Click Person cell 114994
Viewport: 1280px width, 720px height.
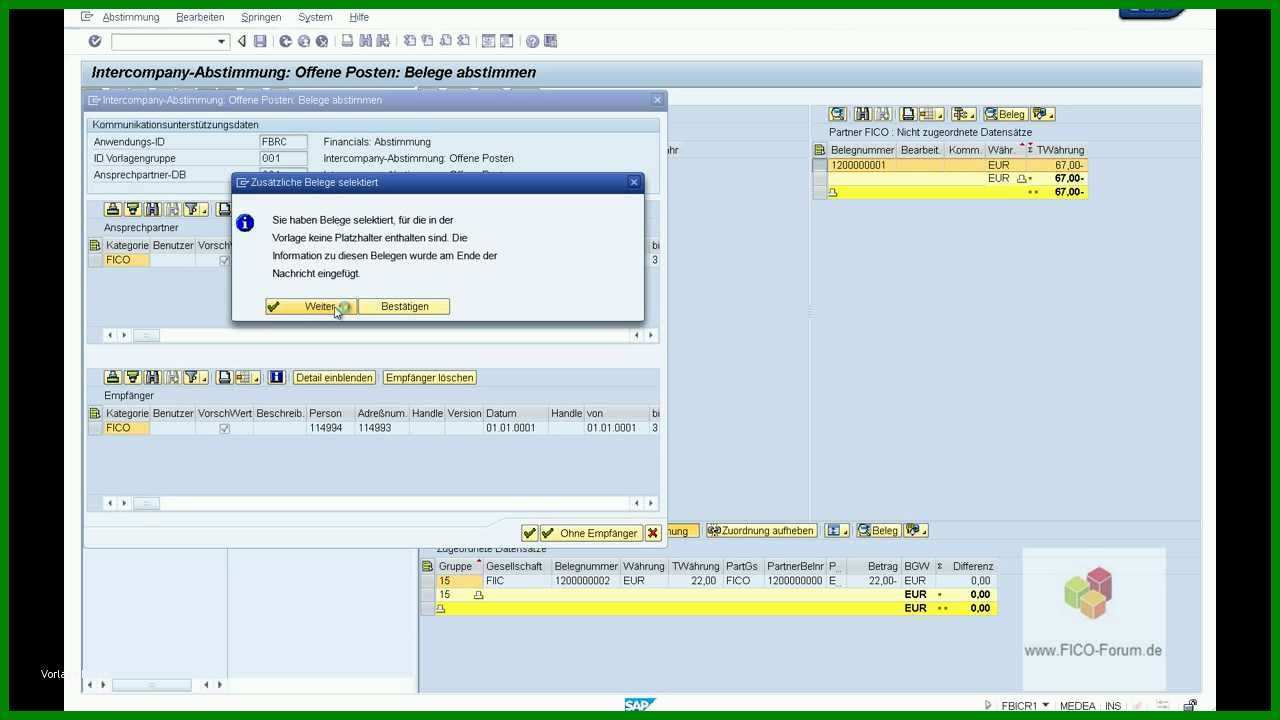click(331, 428)
